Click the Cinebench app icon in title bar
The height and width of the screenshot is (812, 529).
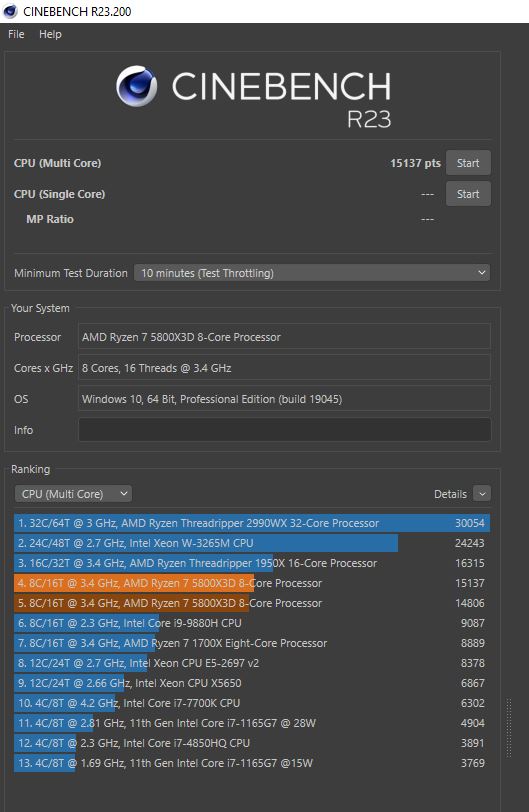tap(10, 11)
